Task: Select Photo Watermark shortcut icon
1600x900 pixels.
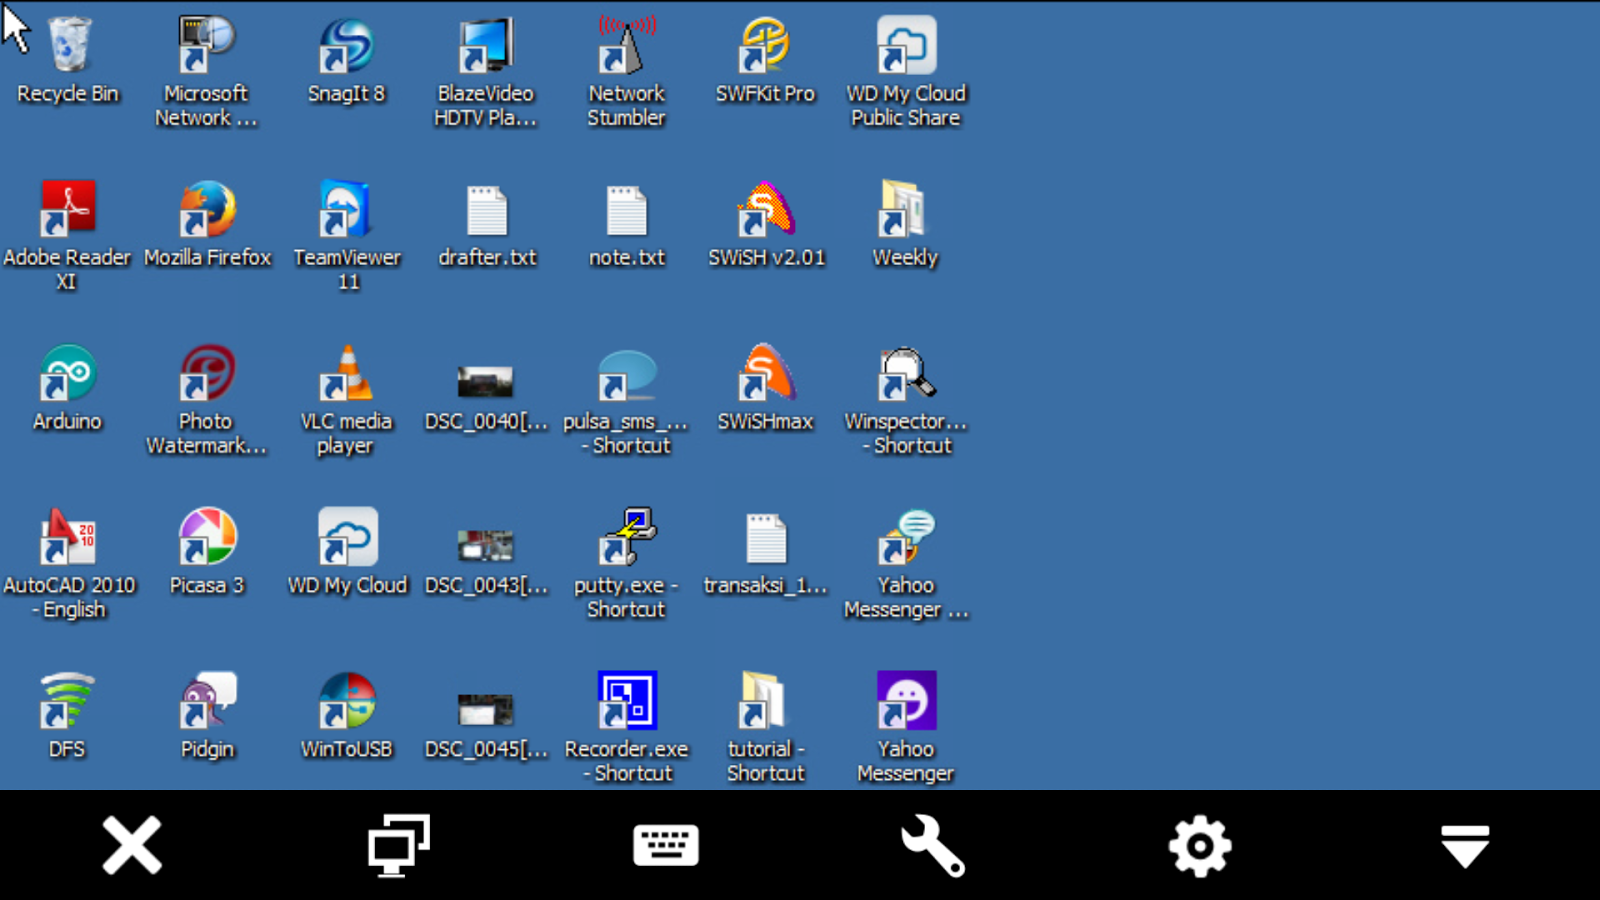Action: [x=206, y=374]
